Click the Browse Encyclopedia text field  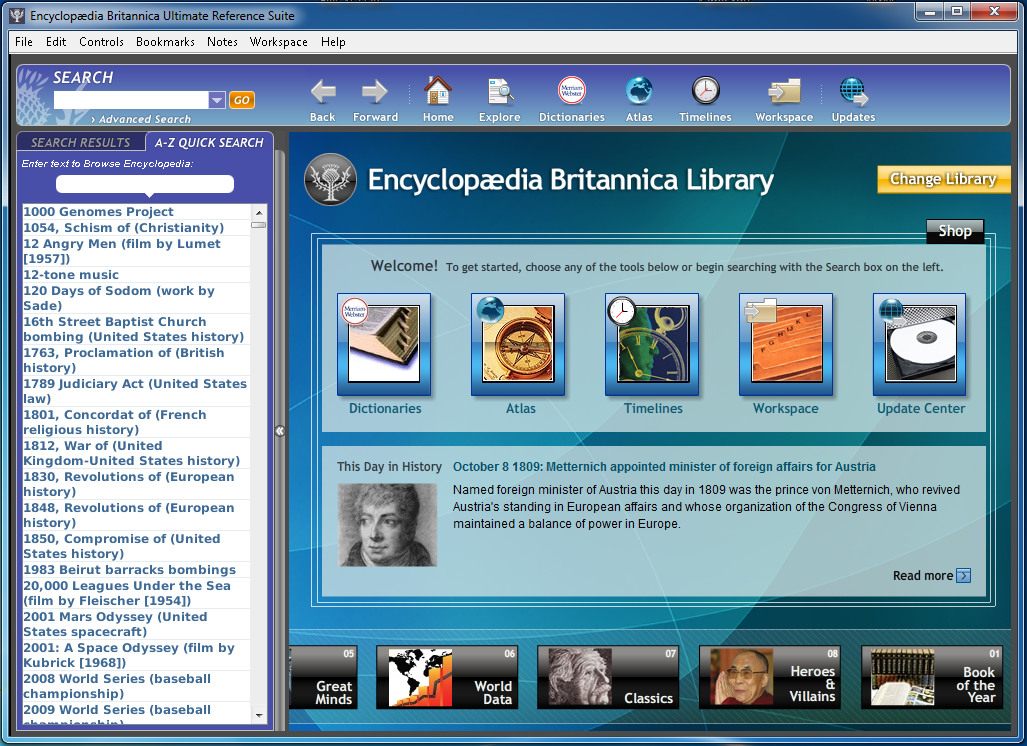tap(145, 184)
